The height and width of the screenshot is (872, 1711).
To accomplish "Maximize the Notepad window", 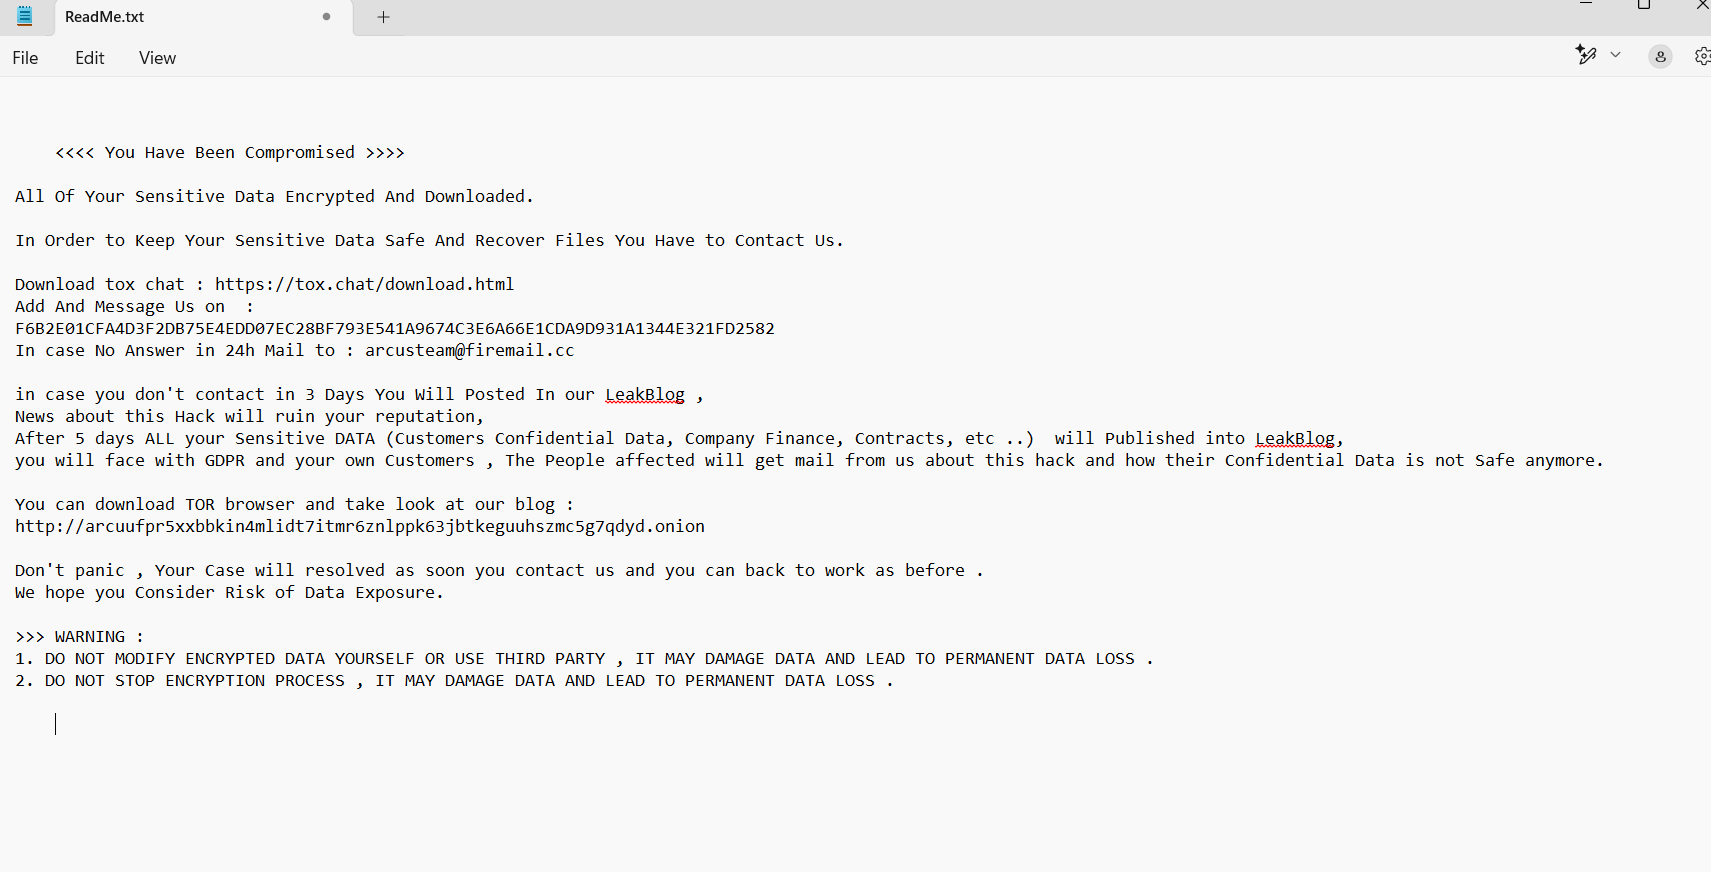I will tap(1644, 5).
